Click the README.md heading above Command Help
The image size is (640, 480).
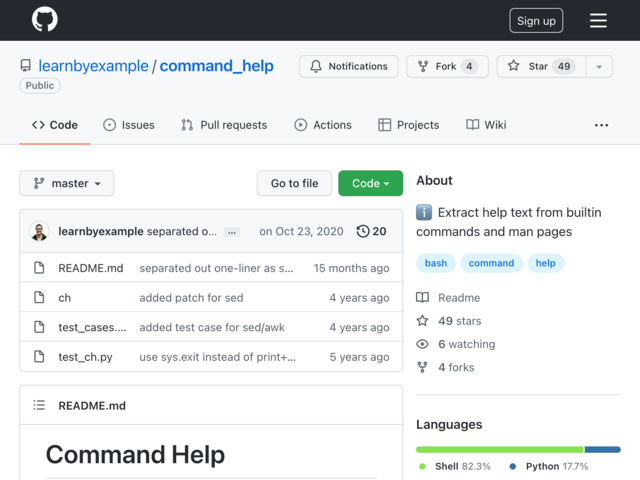tap(92, 406)
